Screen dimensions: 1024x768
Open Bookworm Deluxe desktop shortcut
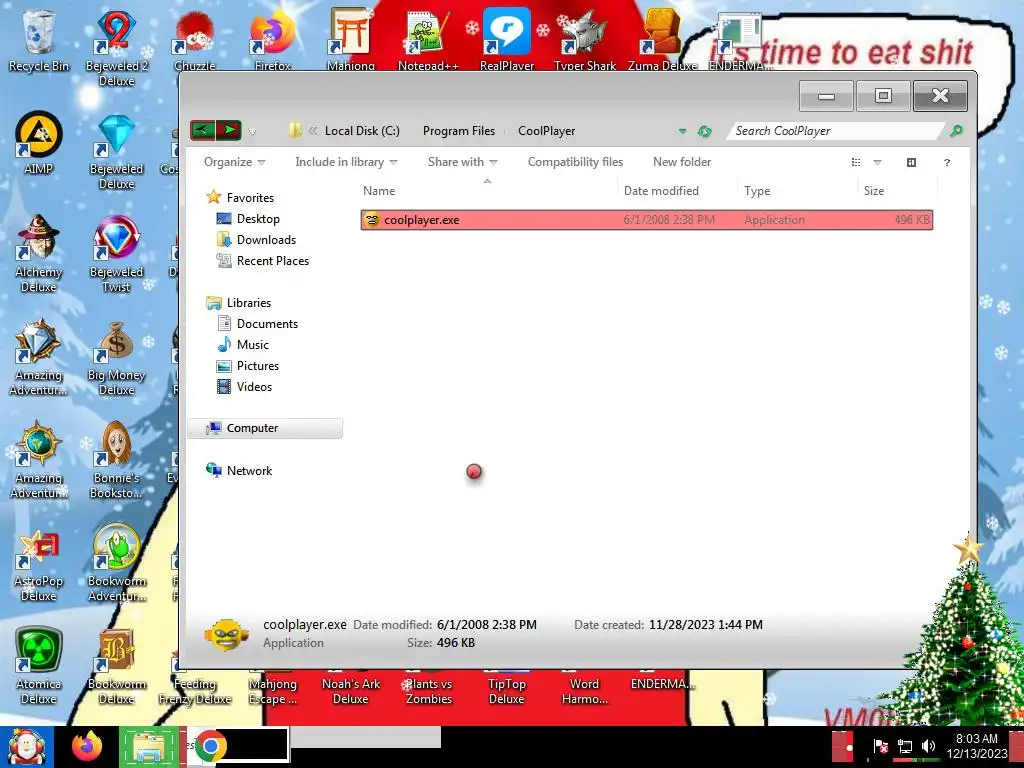116,666
